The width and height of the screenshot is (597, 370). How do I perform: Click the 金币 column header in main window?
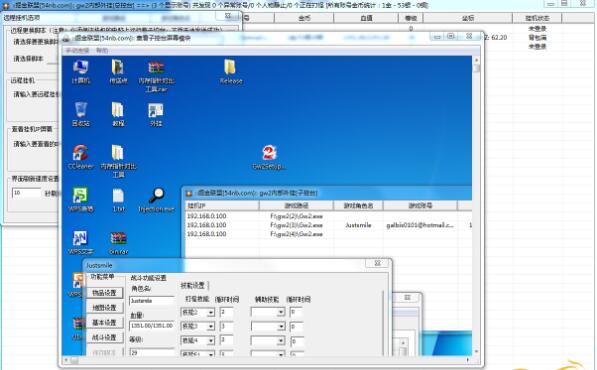point(304,18)
